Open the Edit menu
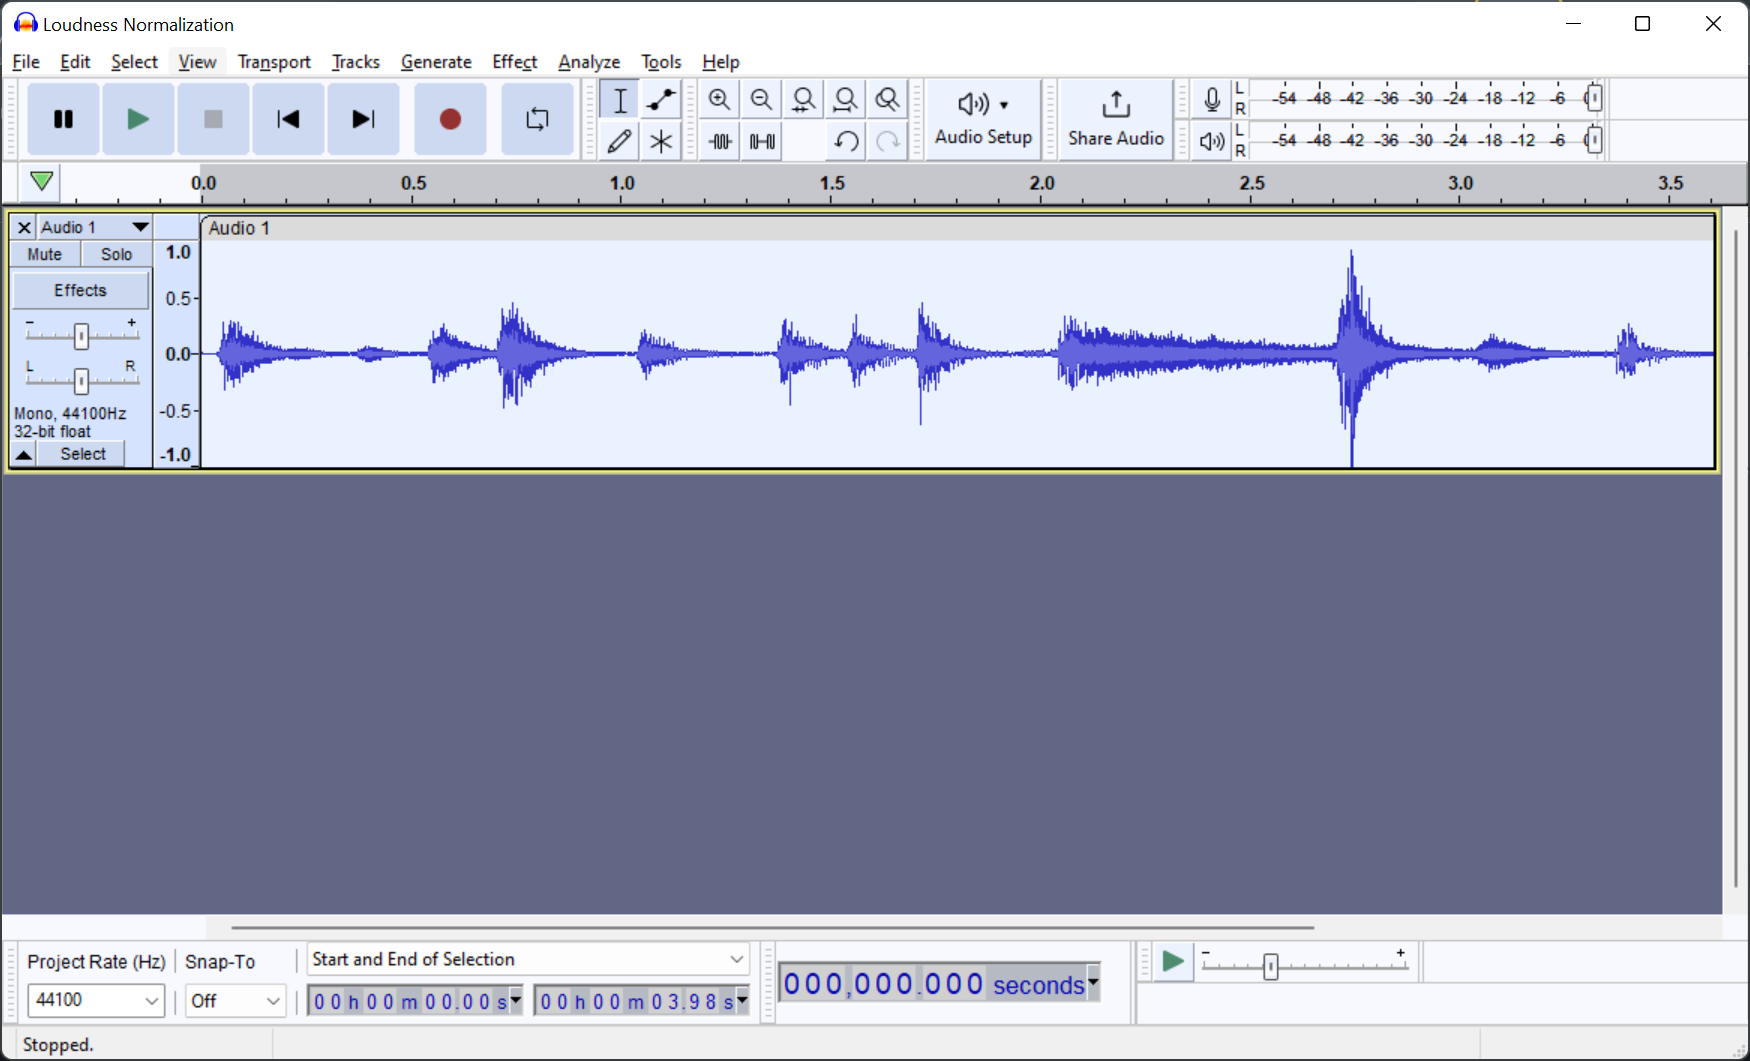The image size is (1750, 1061). 75,62
